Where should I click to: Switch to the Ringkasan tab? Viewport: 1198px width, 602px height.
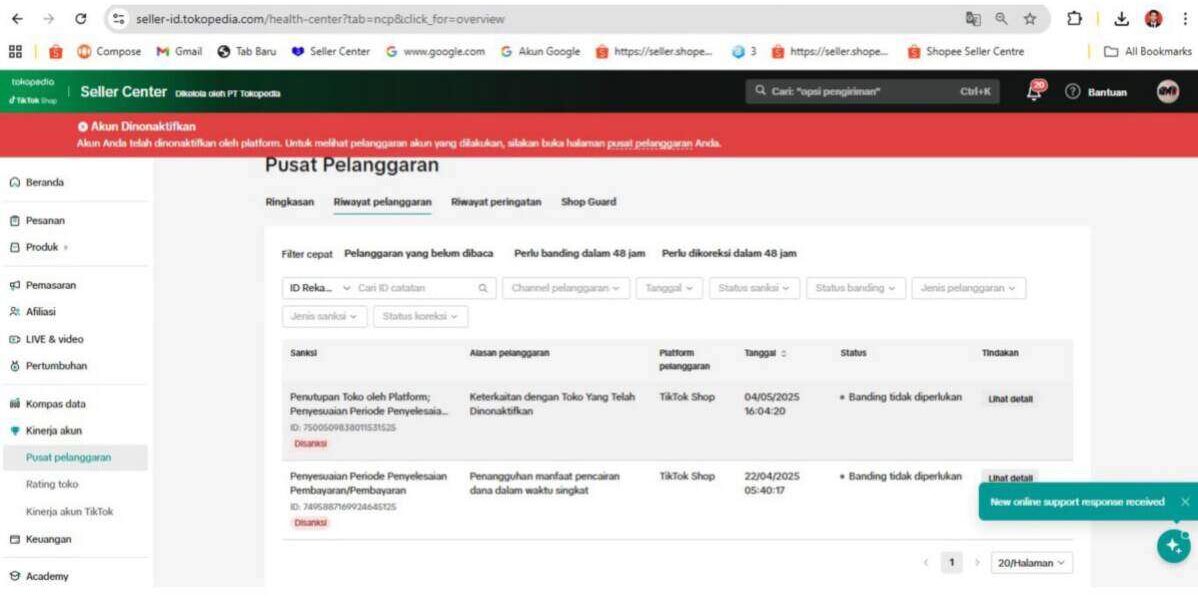click(x=289, y=202)
